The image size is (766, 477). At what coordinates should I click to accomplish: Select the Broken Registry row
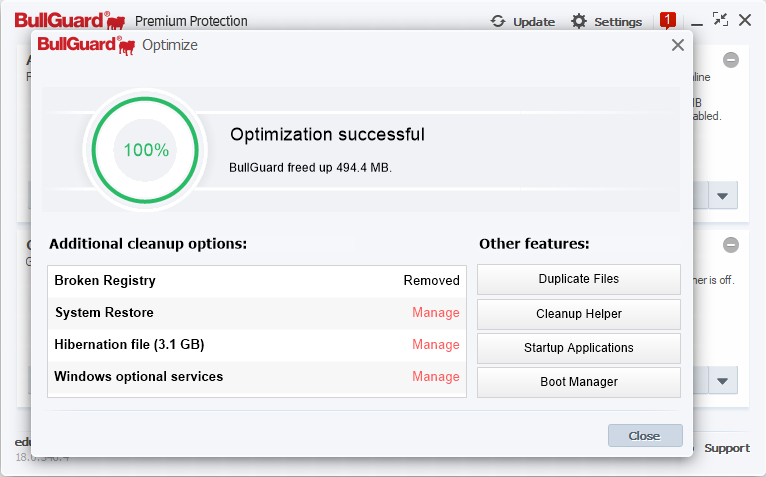click(x=256, y=281)
